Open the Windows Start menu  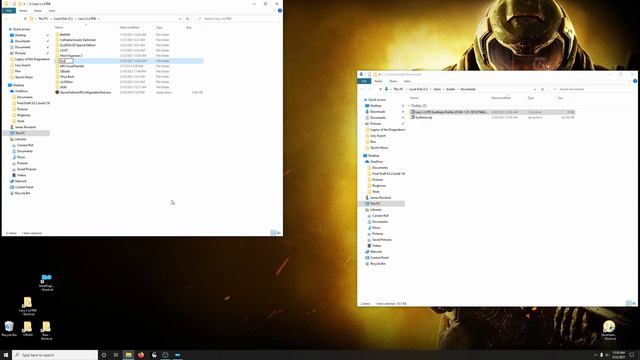(6, 355)
